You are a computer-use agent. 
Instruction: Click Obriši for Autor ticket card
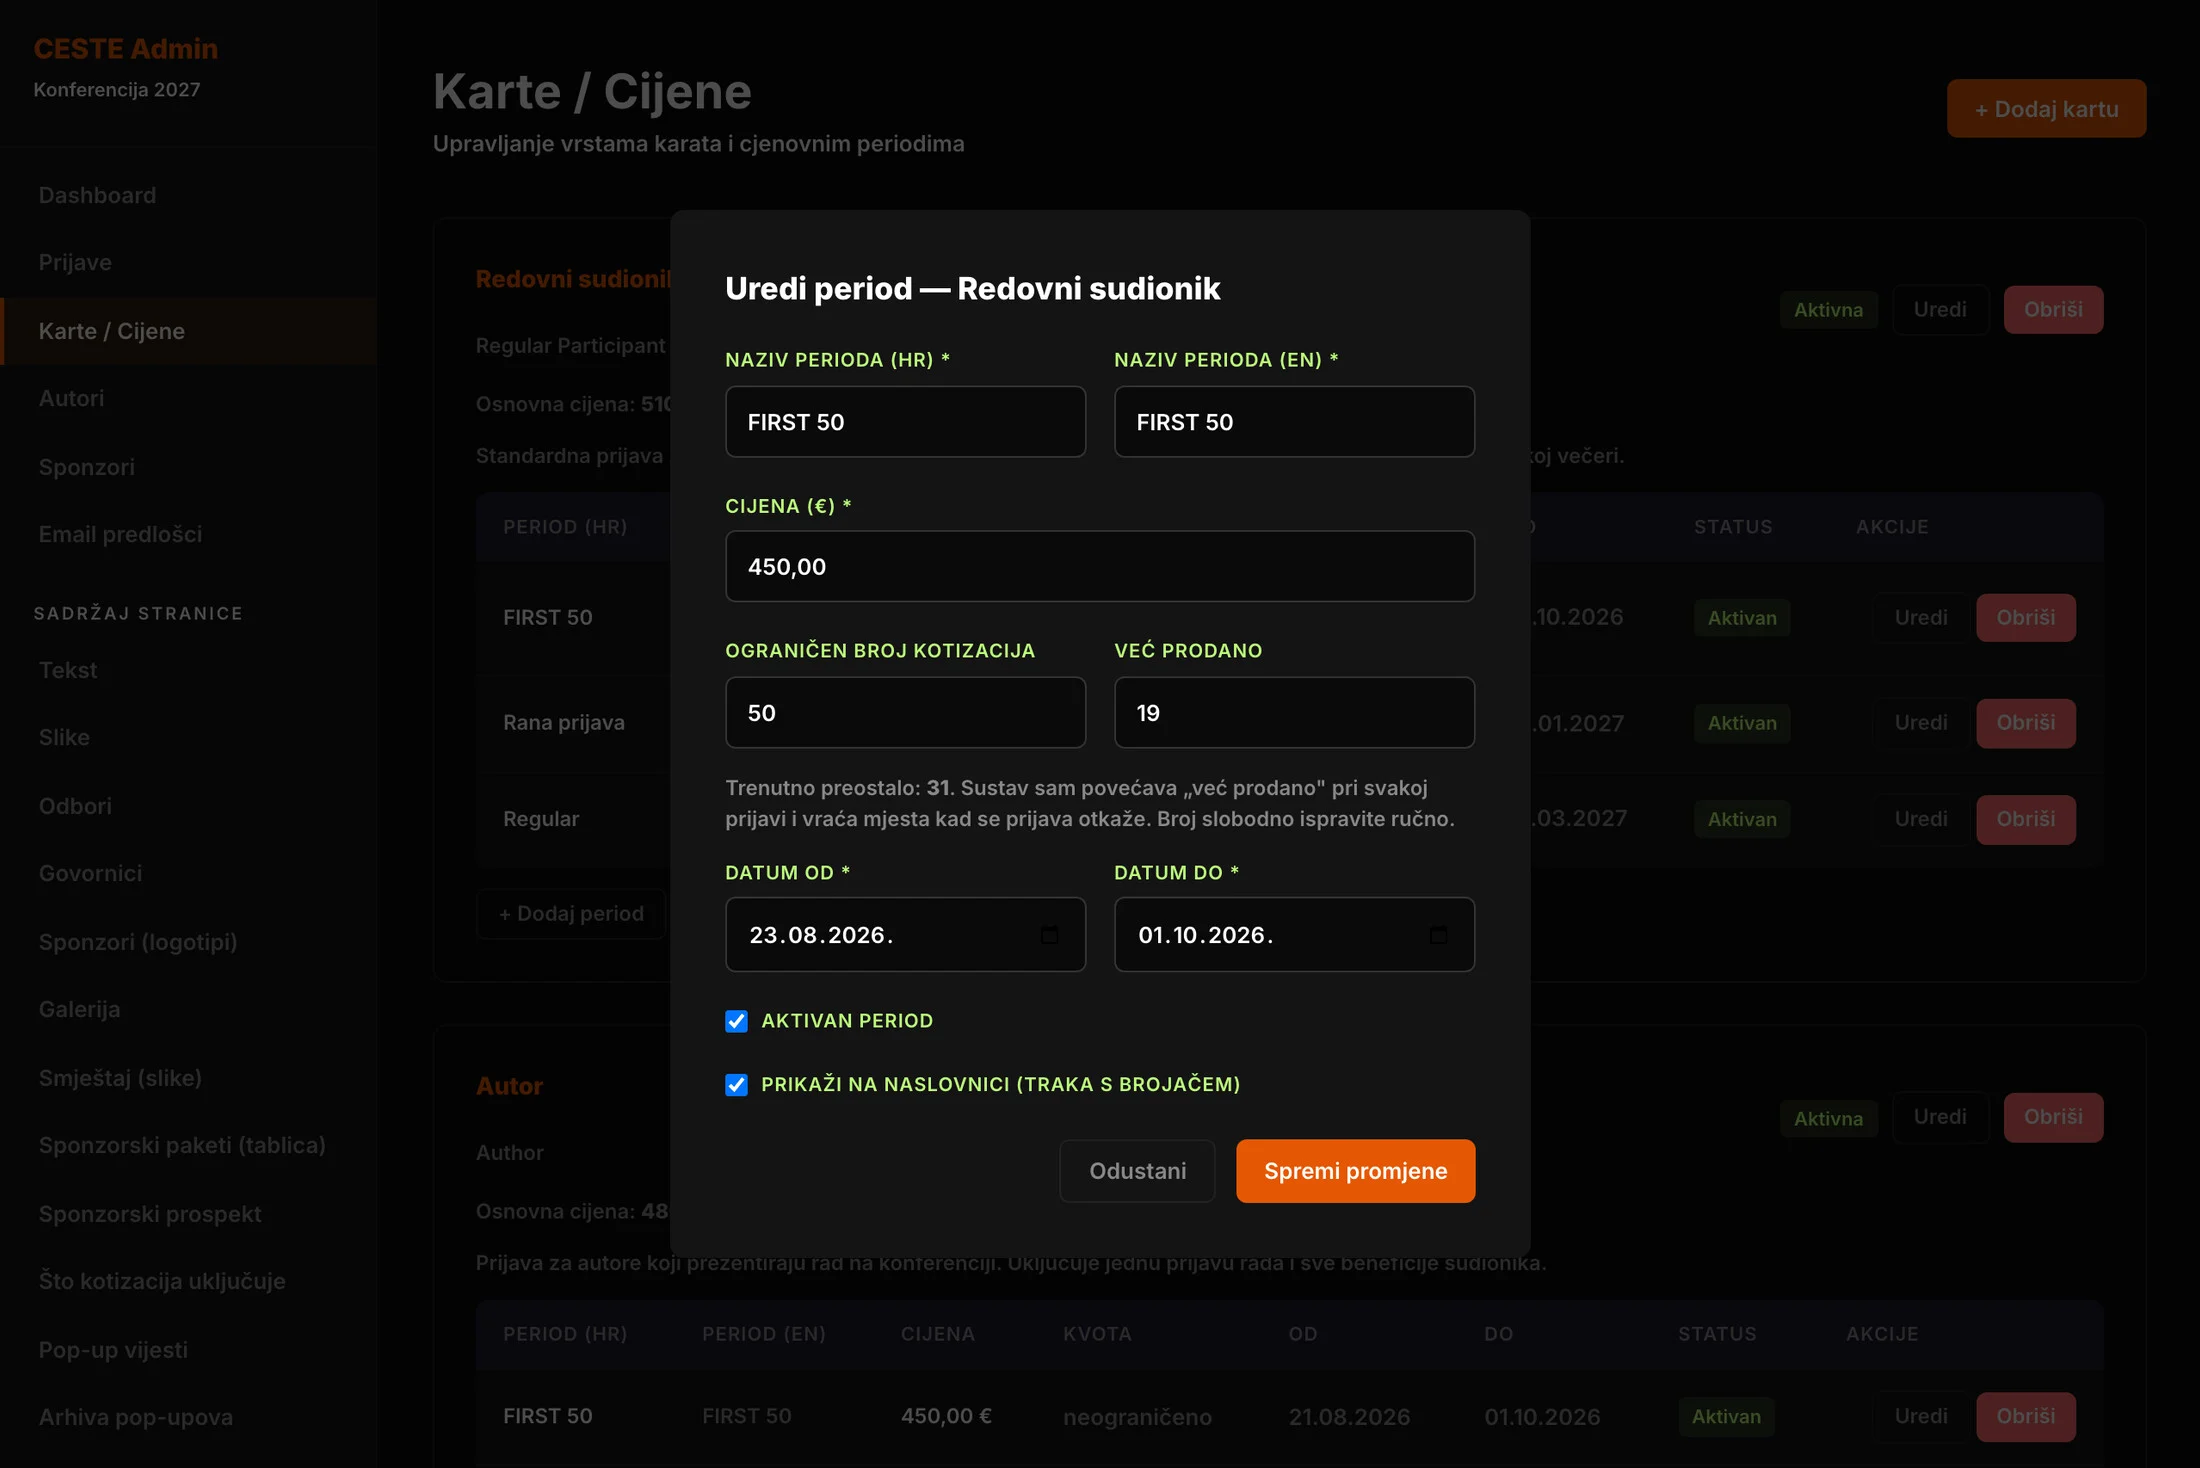tap(2053, 1117)
